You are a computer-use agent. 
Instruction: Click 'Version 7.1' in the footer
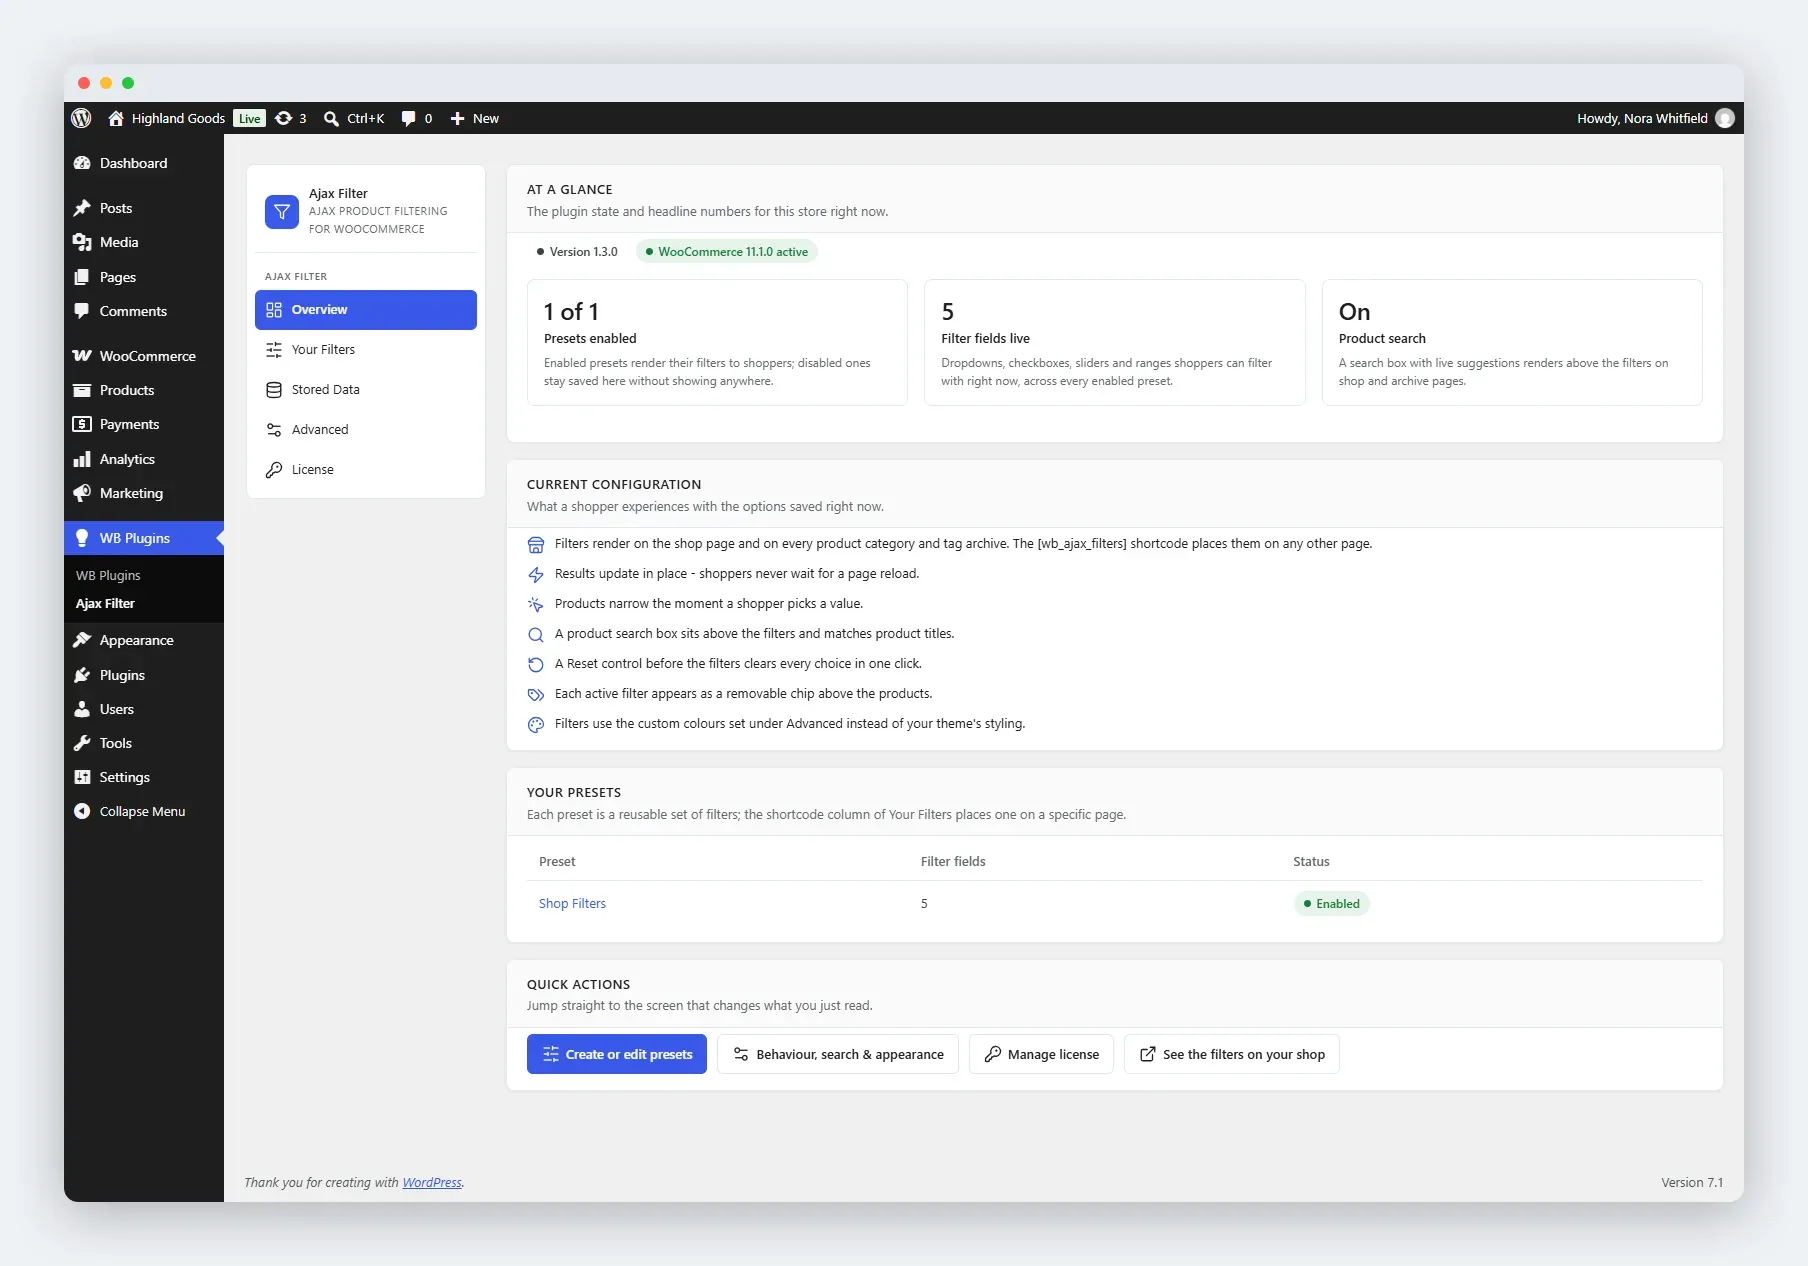coord(1692,1182)
